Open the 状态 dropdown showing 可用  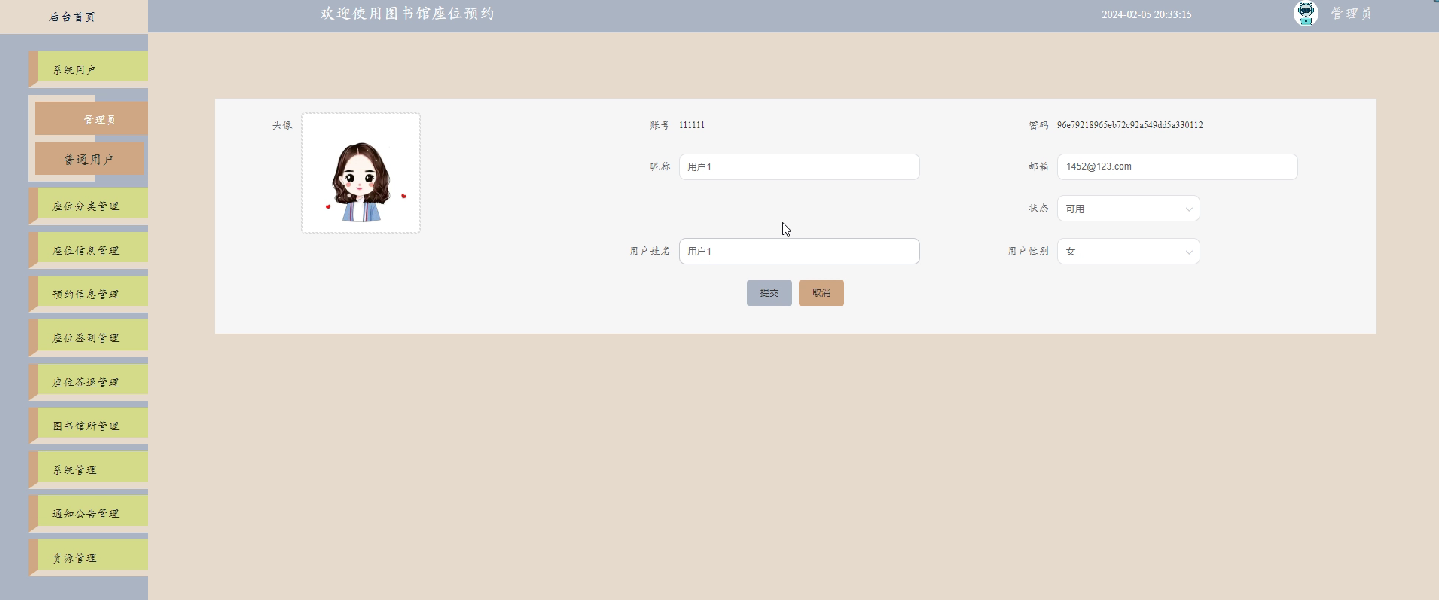tap(1128, 209)
